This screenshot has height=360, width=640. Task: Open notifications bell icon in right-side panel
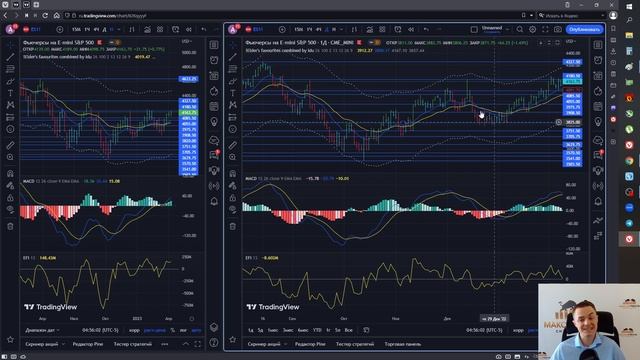pos(598,201)
